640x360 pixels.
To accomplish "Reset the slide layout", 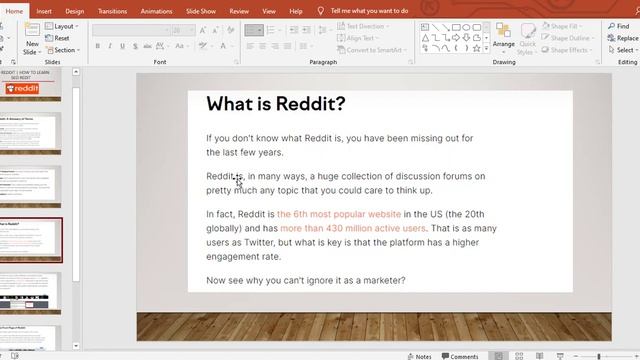I will pos(57,38).
